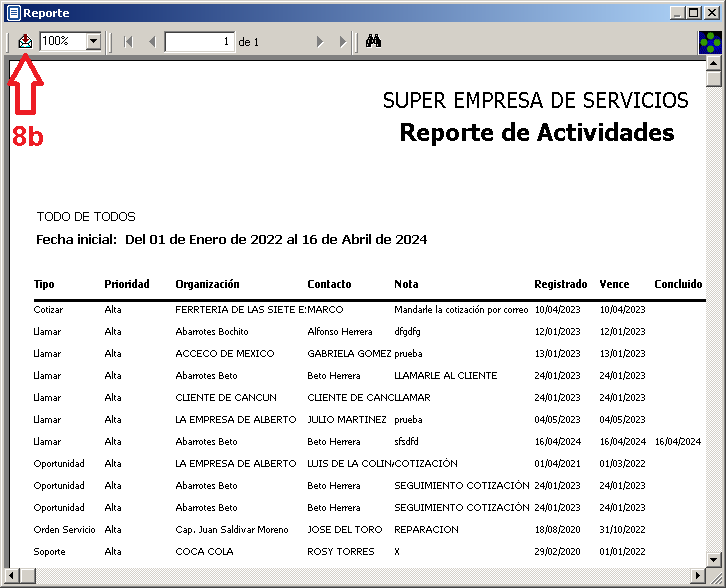The width and height of the screenshot is (726, 588).
Task: Click horizontal scrollbar left arrow
Action: tap(12, 576)
